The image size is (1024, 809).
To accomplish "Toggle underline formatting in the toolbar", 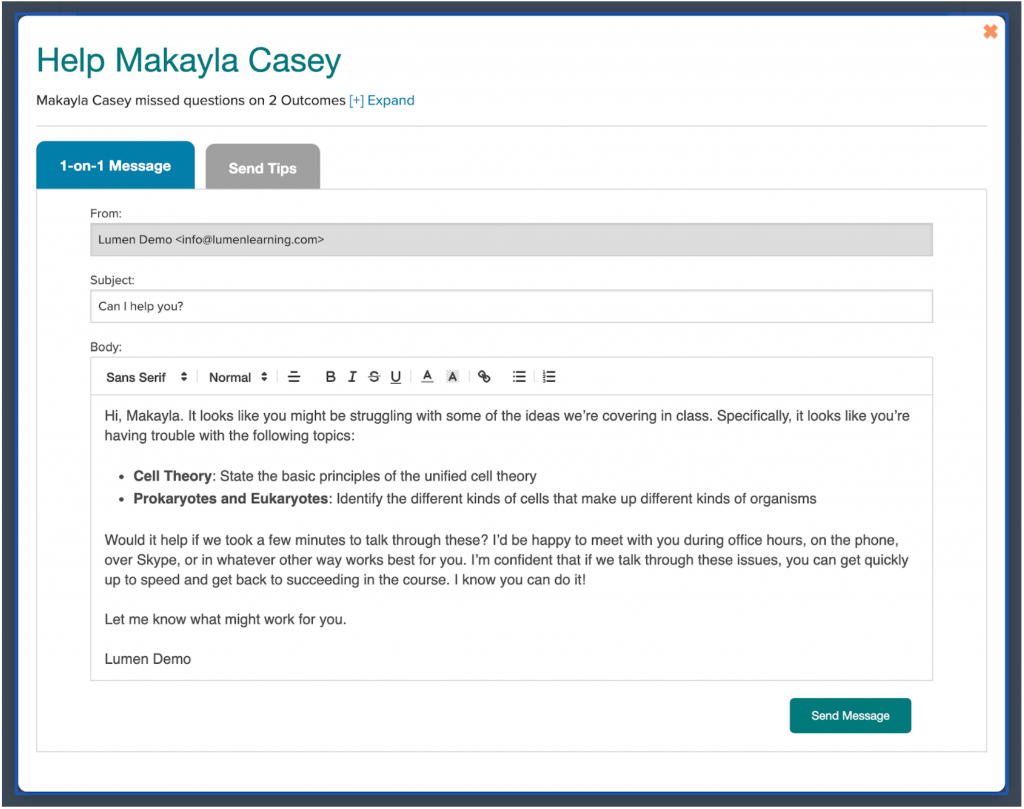I will [x=396, y=377].
